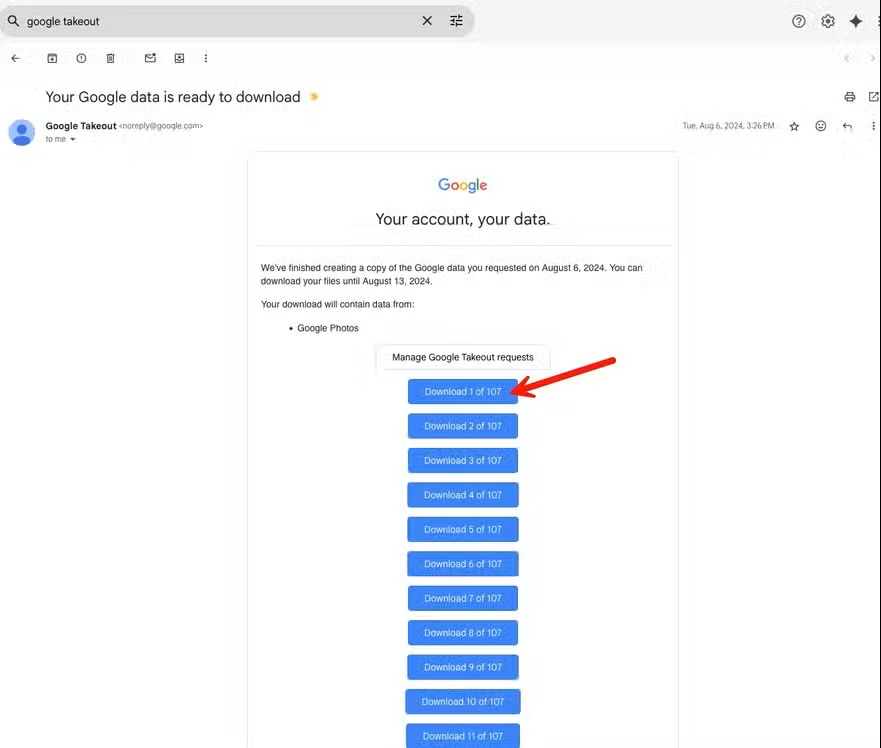Show advanced search options in search bar
The image size is (881, 748).
coord(456,21)
